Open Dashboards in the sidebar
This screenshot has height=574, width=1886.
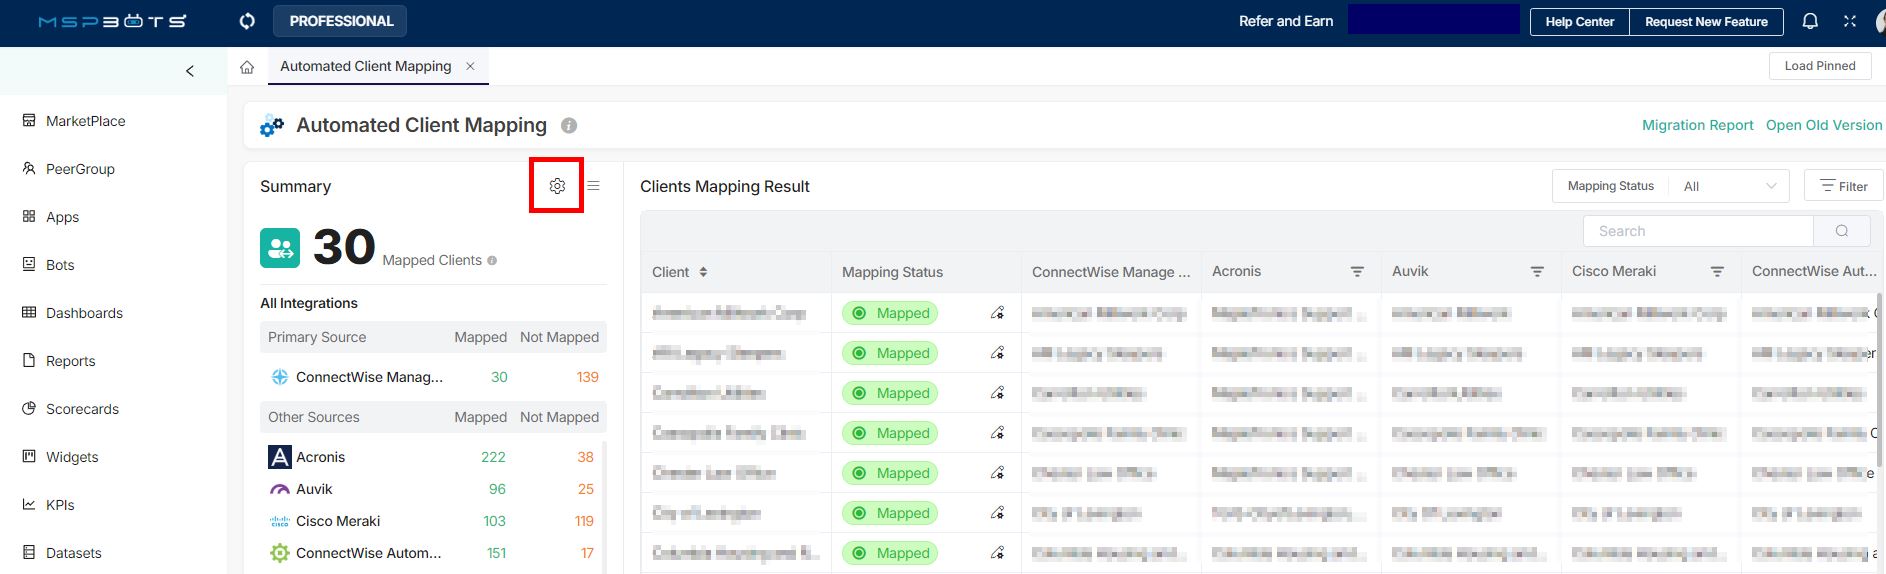pyautogui.click(x=72, y=313)
